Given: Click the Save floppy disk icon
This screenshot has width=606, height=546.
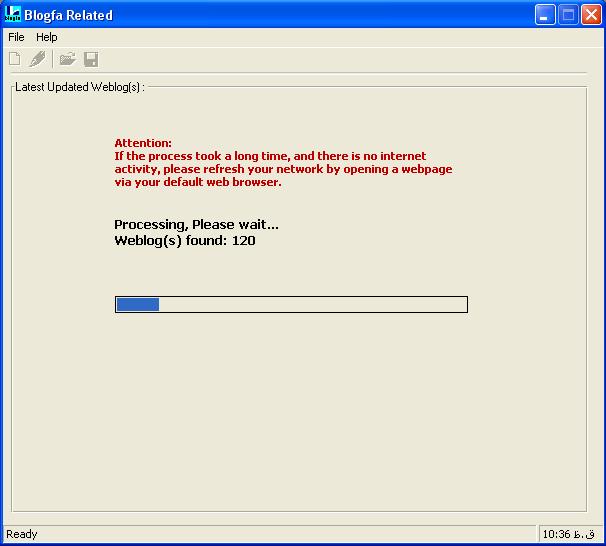Looking at the screenshot, I should [91, 59].
